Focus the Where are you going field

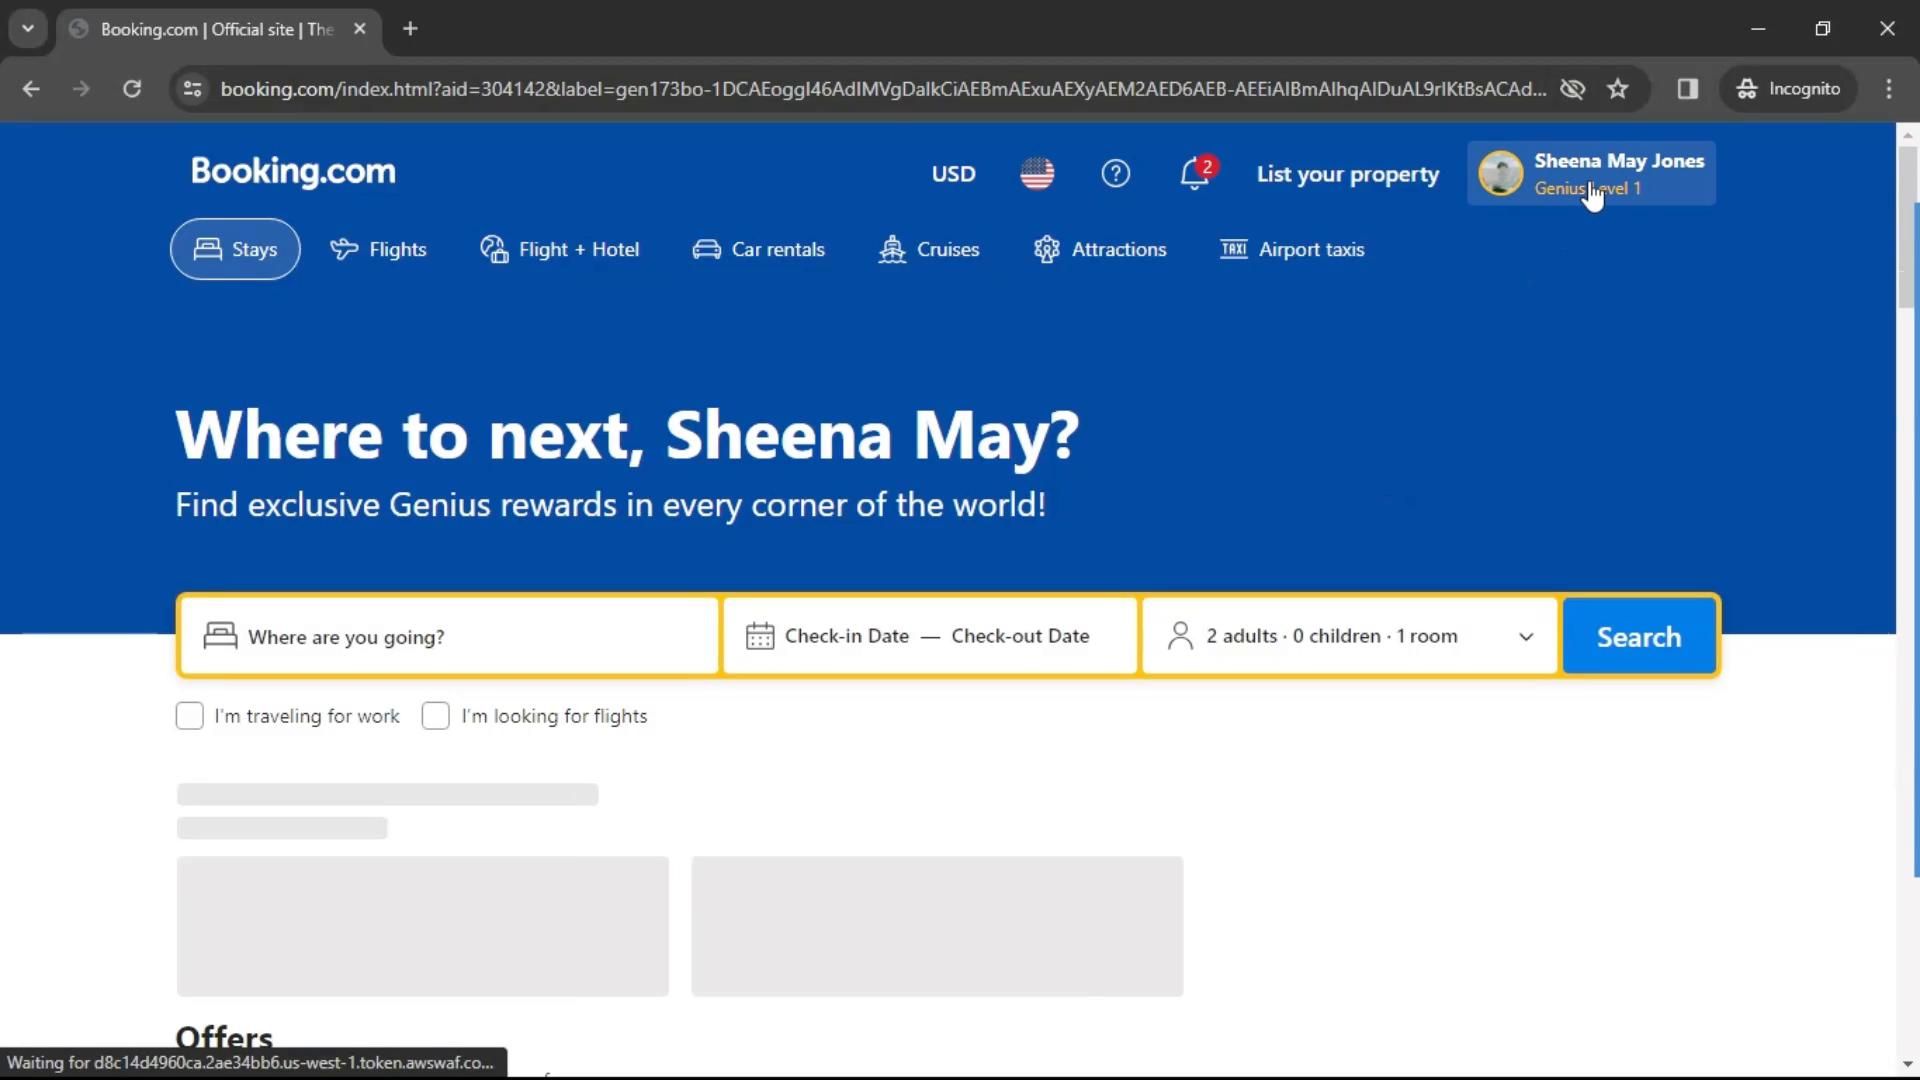(x=449, y=636)
